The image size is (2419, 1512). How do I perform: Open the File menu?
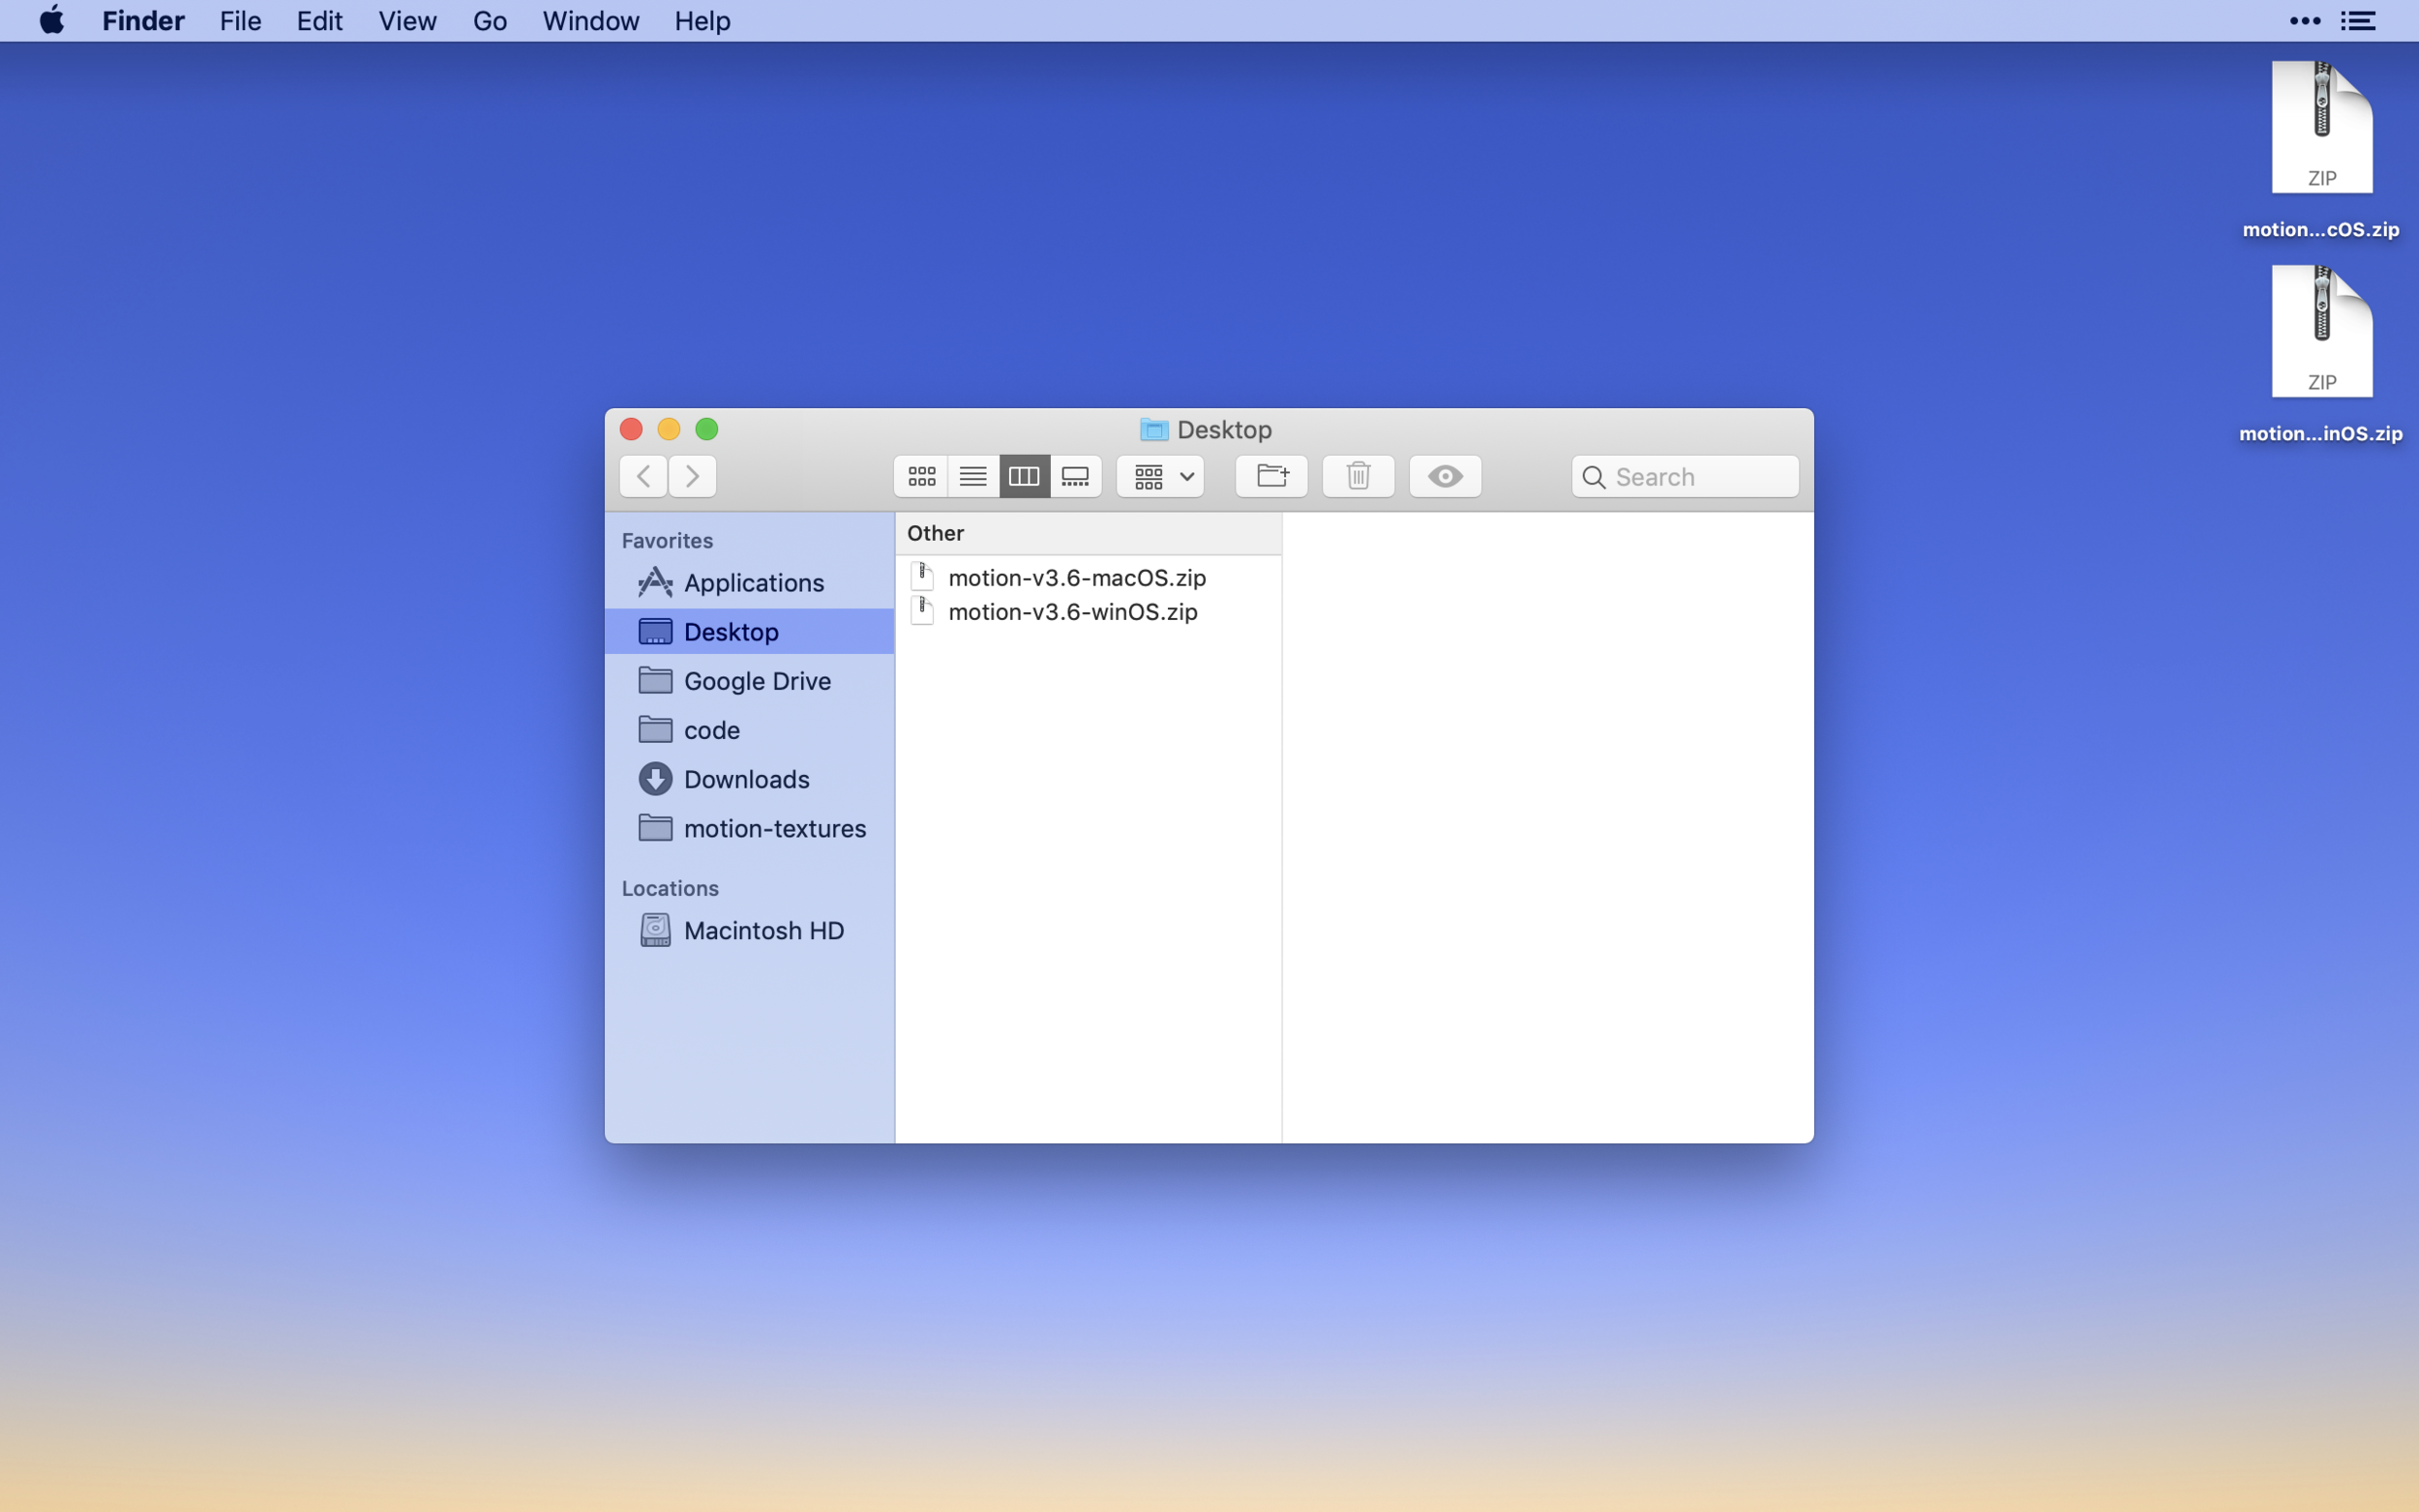point(240,21)
